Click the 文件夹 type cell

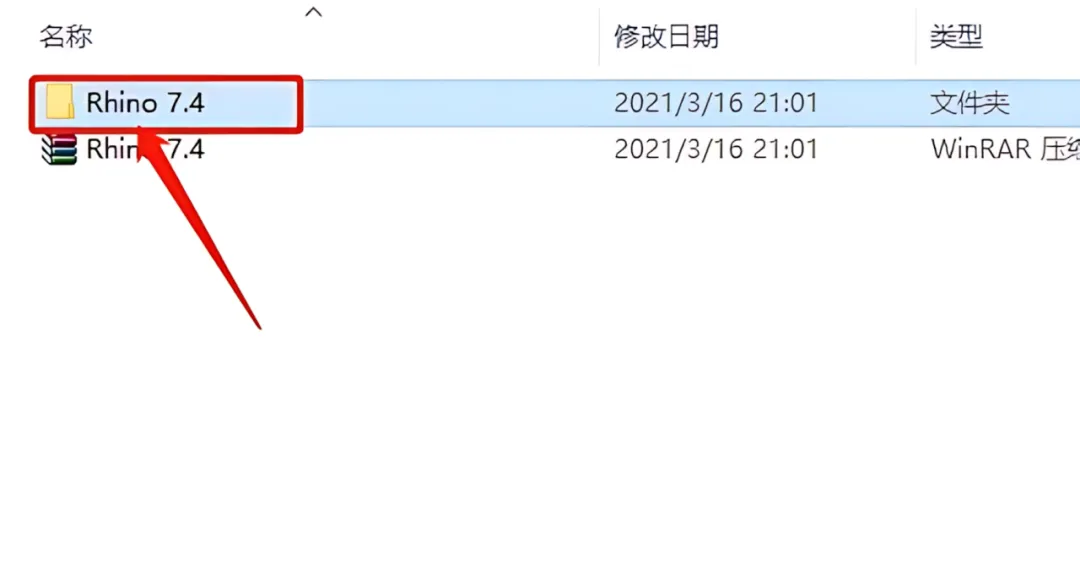click(x=970, y=104)
